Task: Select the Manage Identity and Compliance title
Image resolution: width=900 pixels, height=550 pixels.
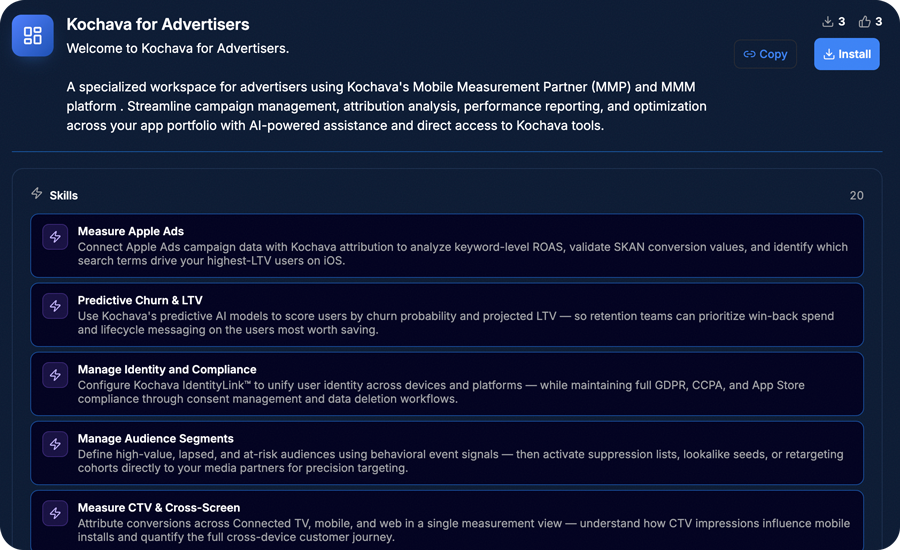Action: click(167, 370)
